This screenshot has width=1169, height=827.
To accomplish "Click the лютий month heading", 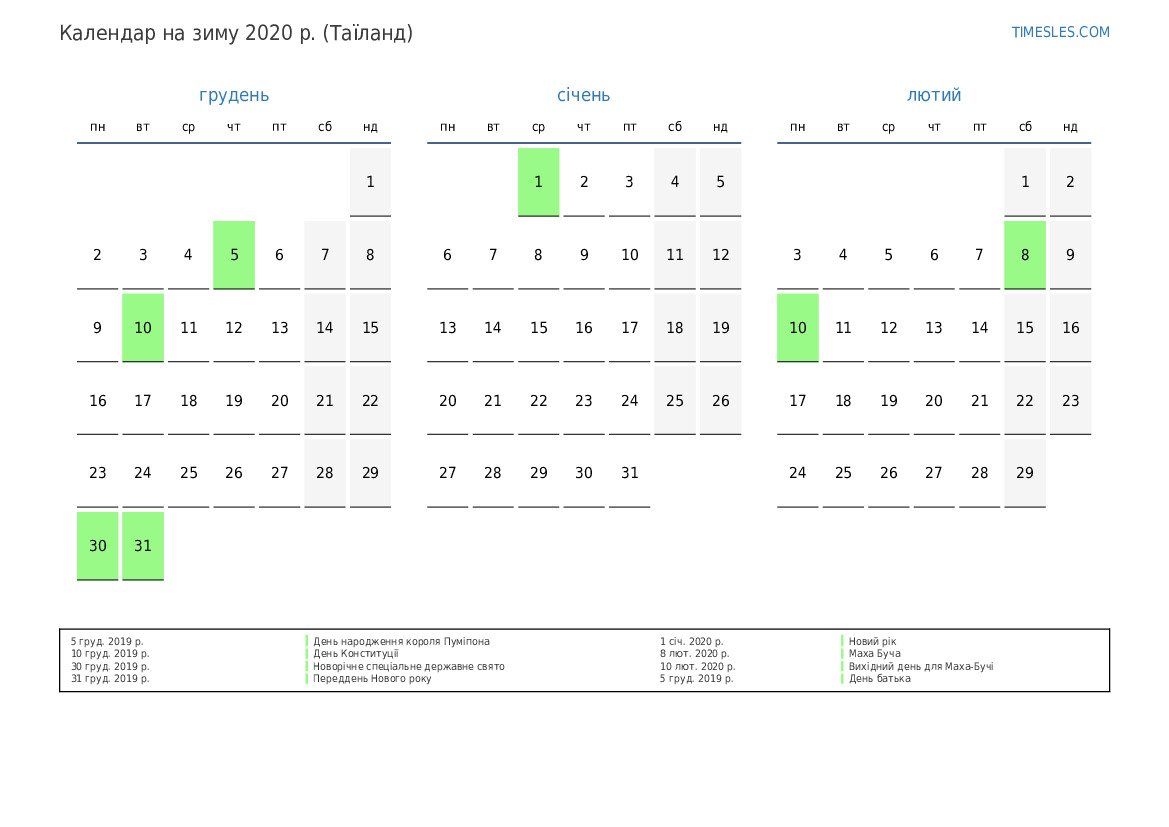I will [934, 95].
